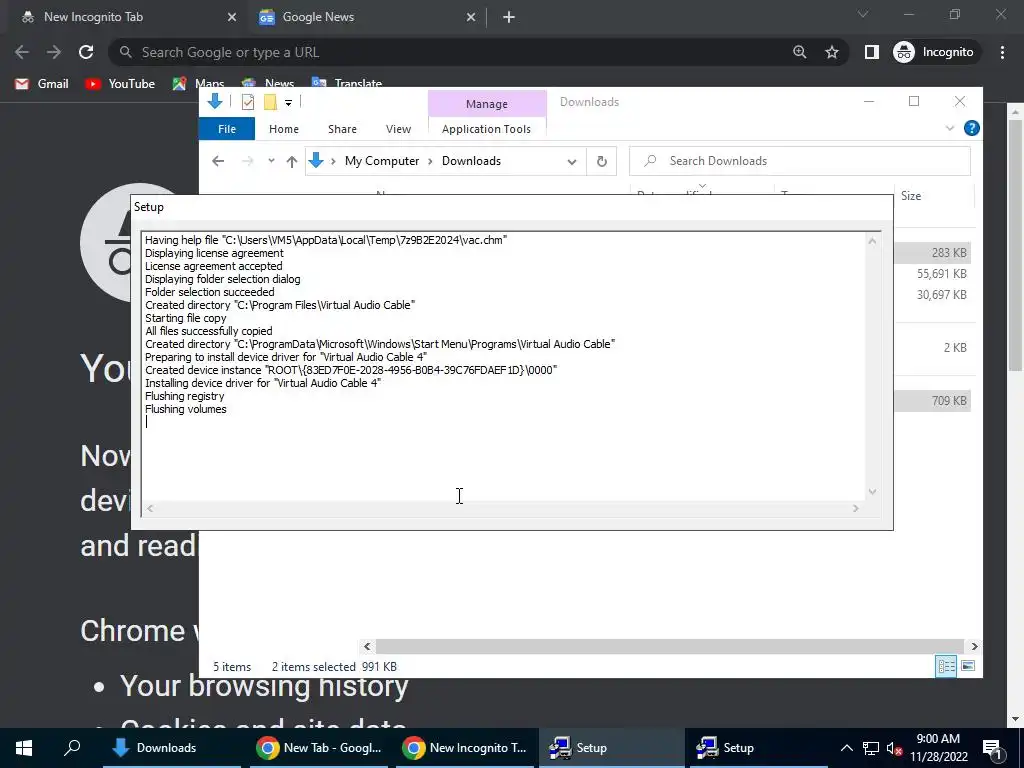Open Explorer recent locations dropdown
Viewport: 1024px width, 768px height.
(x=271, y=161)
